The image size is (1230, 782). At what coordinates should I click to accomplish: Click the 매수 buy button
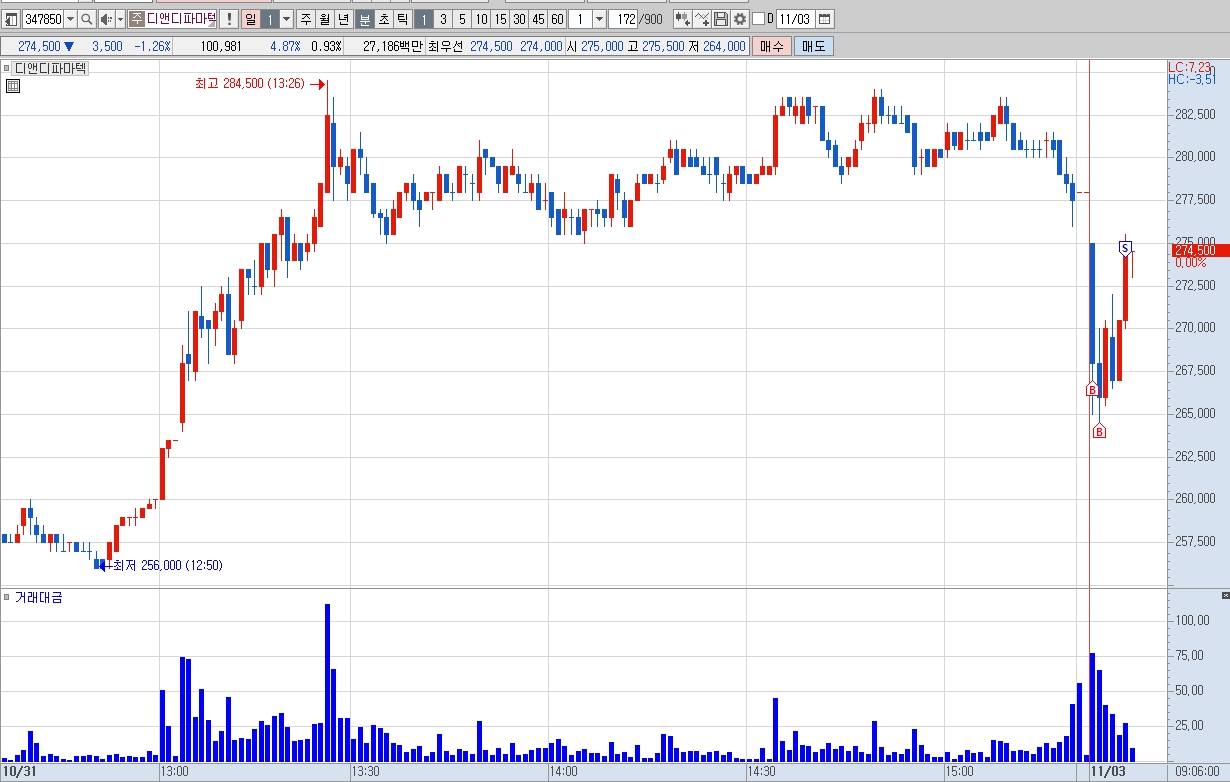[x=772, y=46]
